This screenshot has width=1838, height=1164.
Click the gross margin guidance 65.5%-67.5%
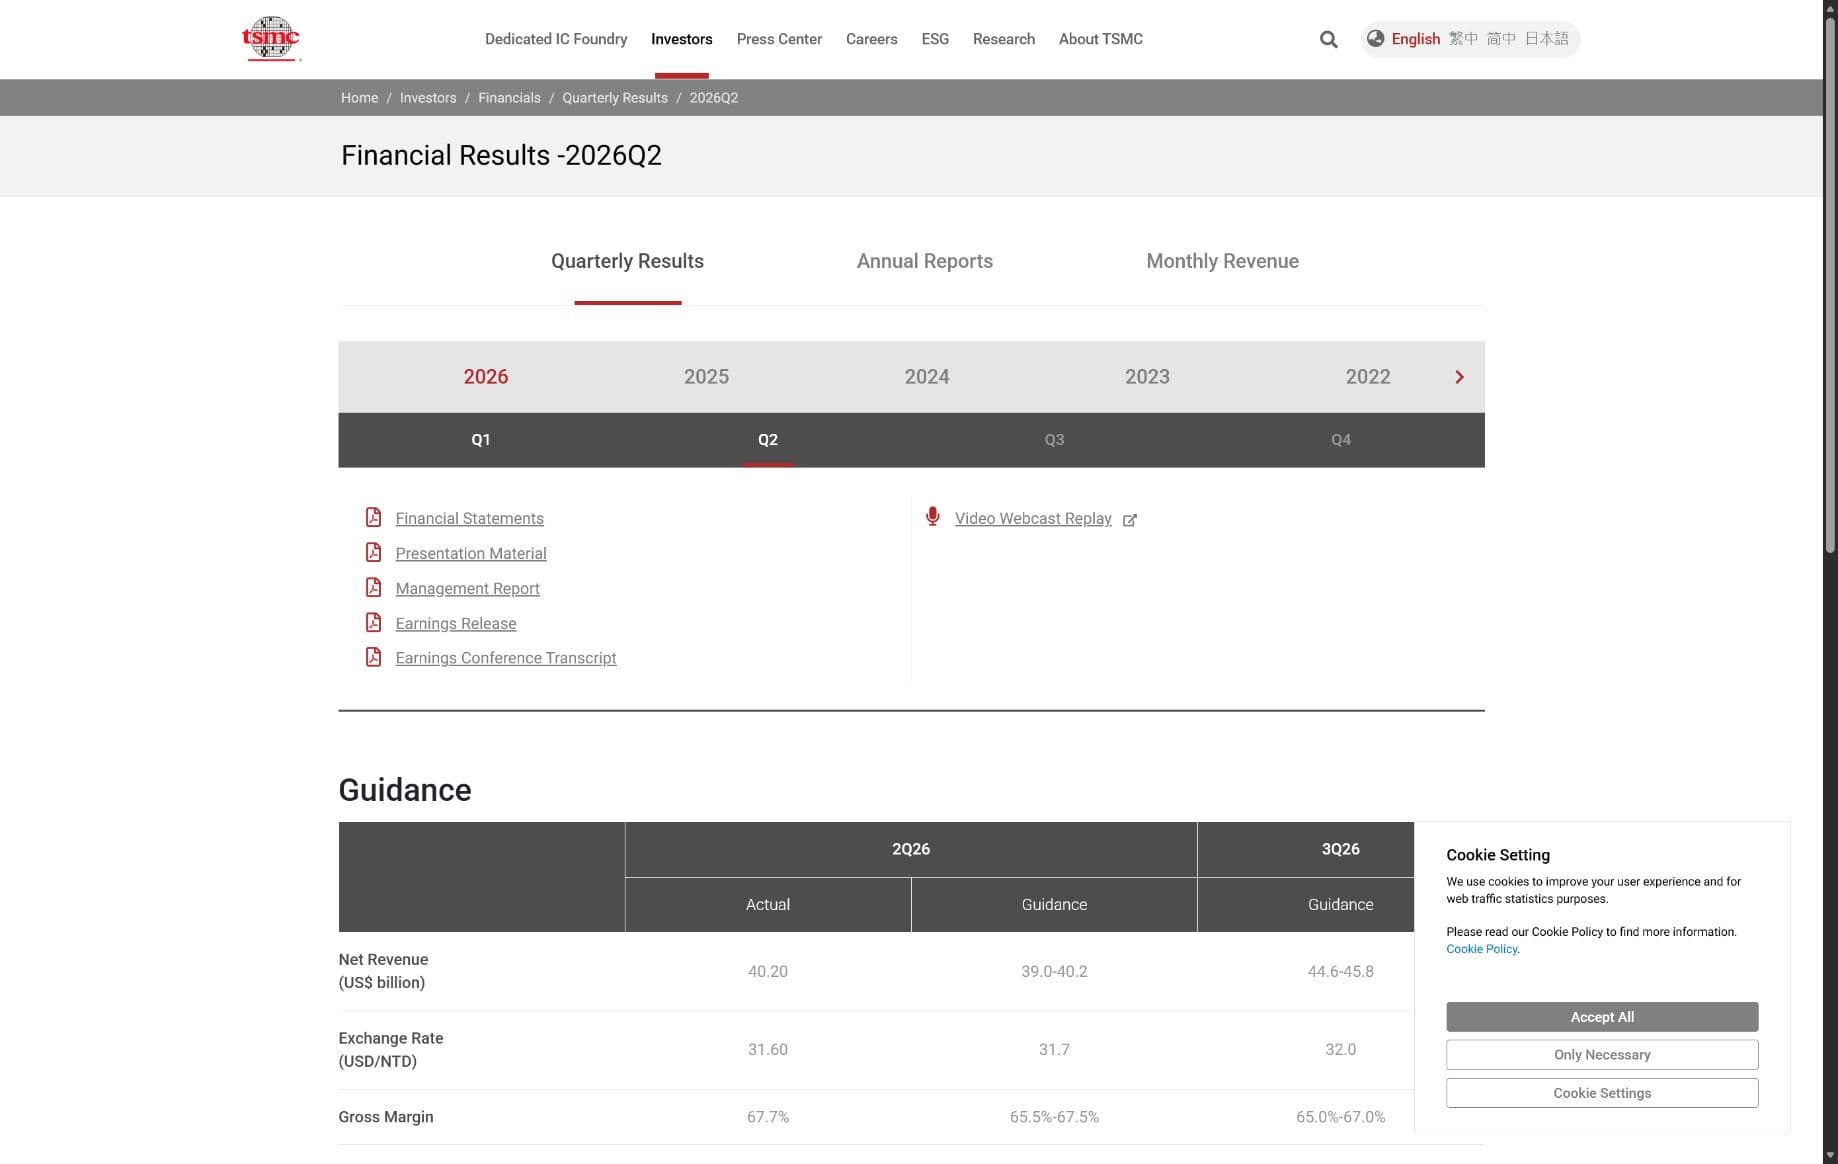click(x=1054, y=1117)
